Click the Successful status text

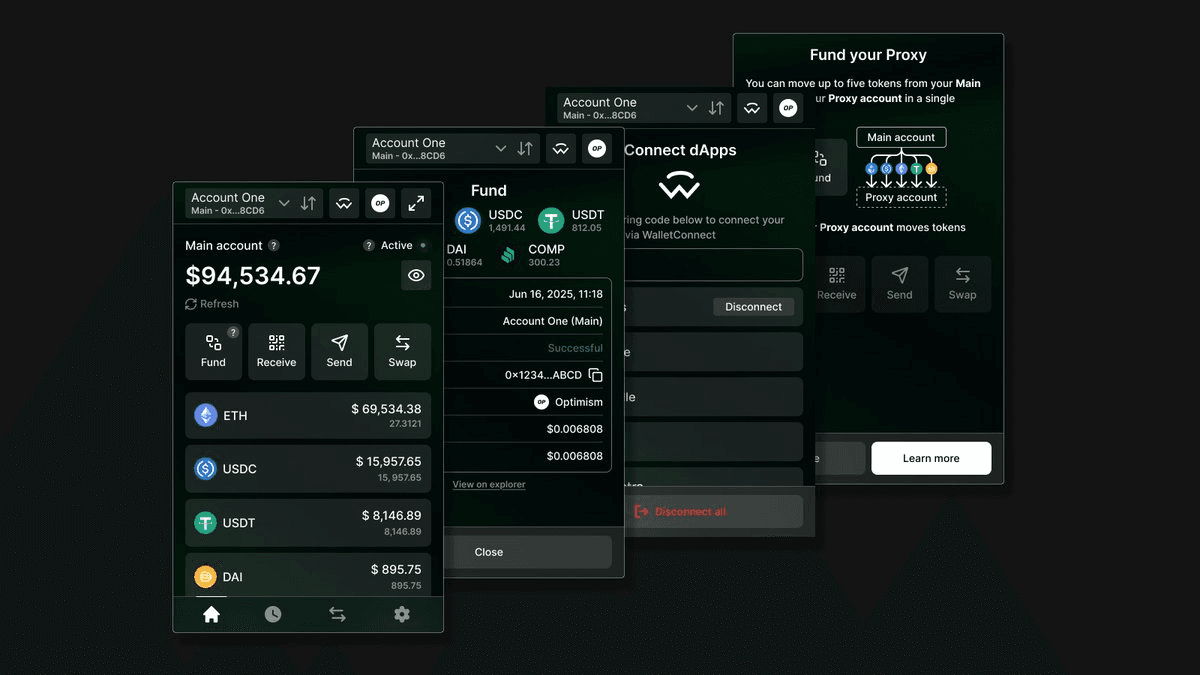click(575, 348)
